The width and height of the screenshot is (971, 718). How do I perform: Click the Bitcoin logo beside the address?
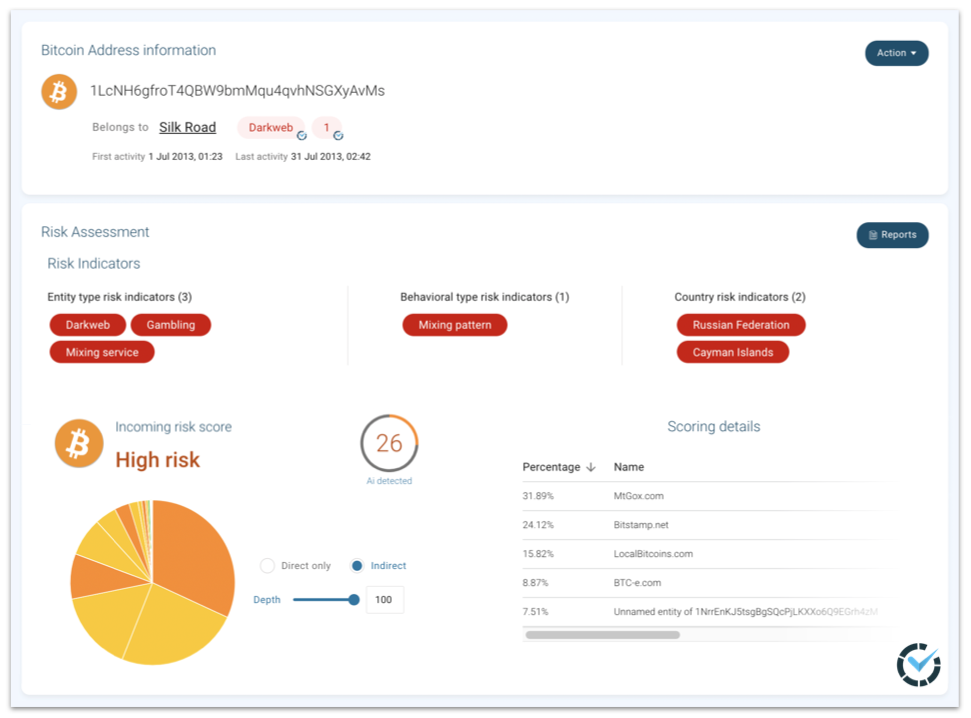[58, 90]
